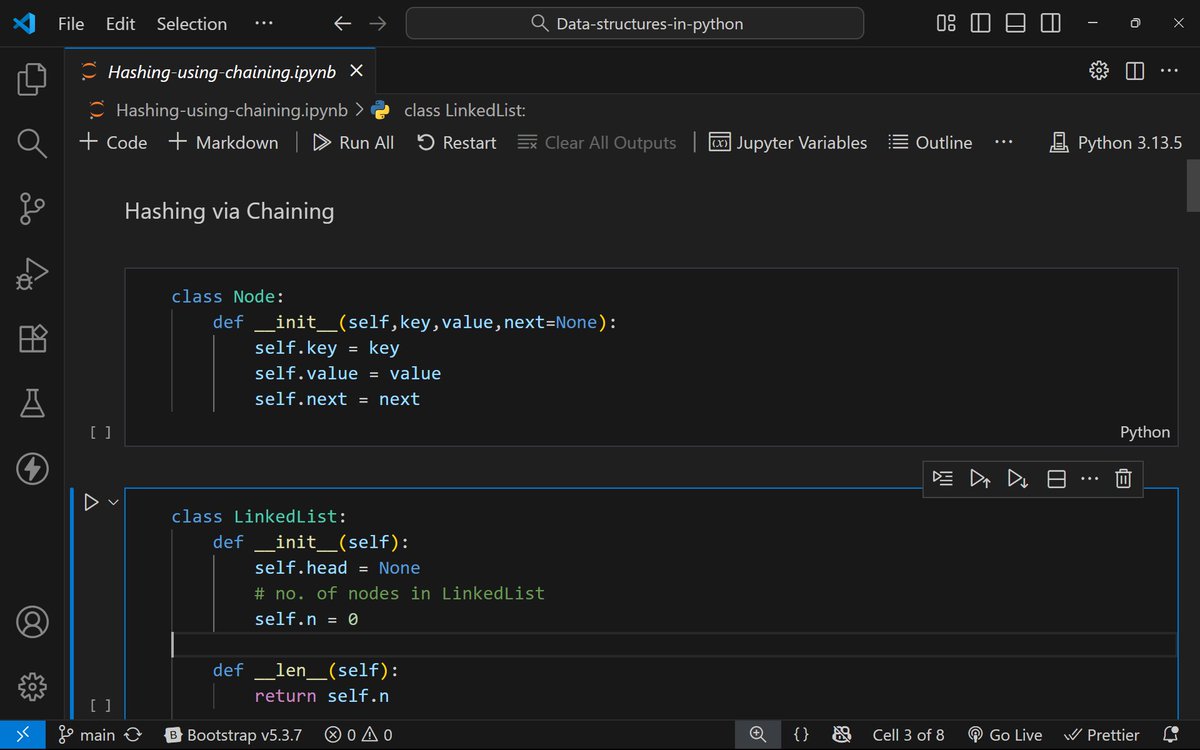Open the Source Control view
The image size is (1200, 750).
pos(31,208)
